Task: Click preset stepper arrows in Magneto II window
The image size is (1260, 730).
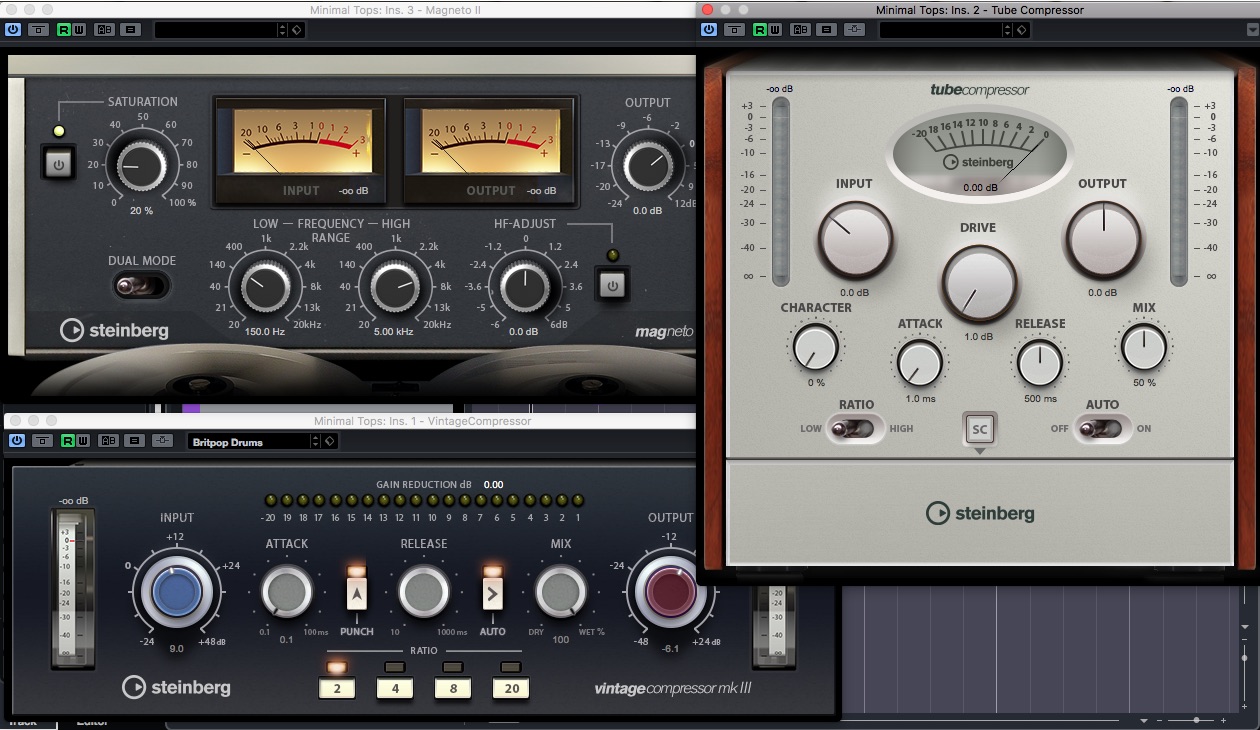Action: (x=282, y=30)
